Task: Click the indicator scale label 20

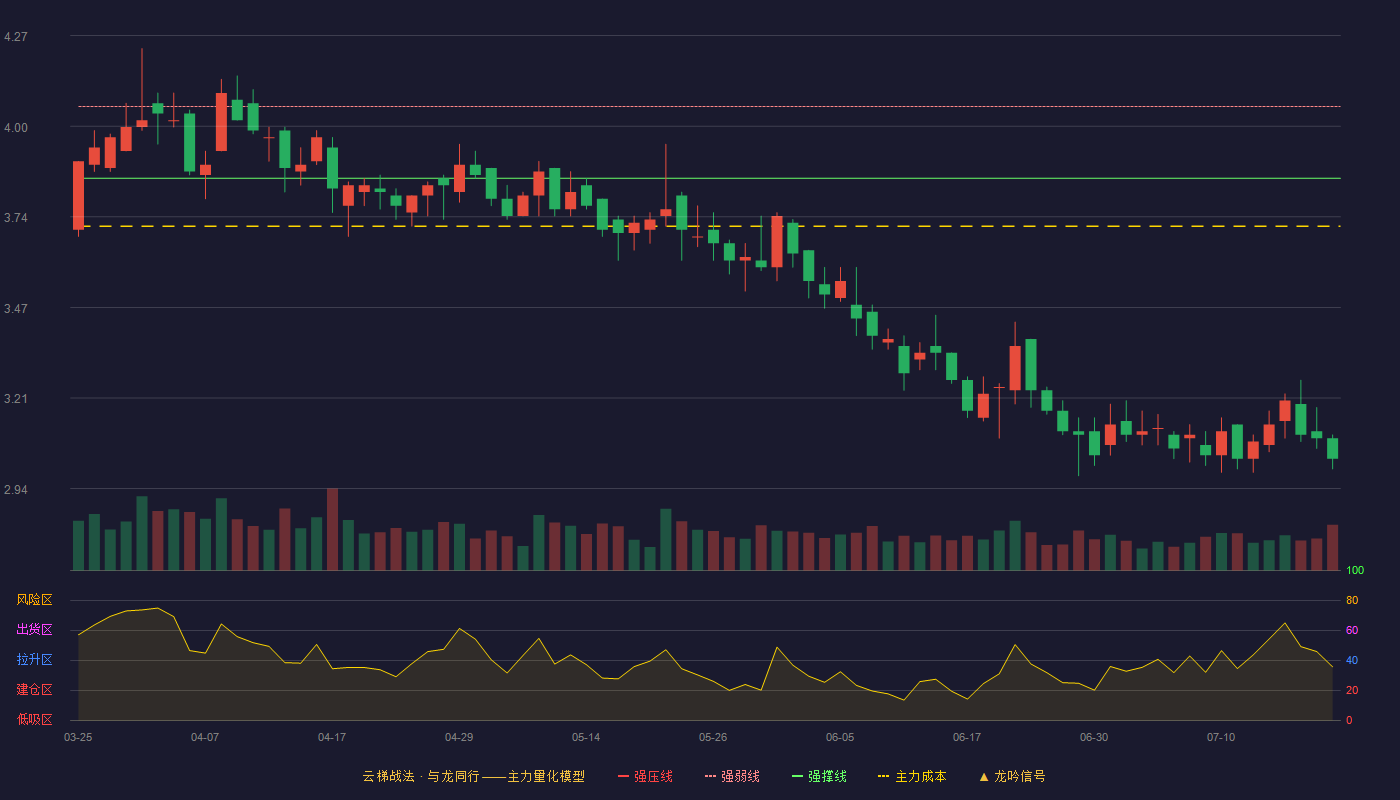Action: click(x=1352, y=691)
